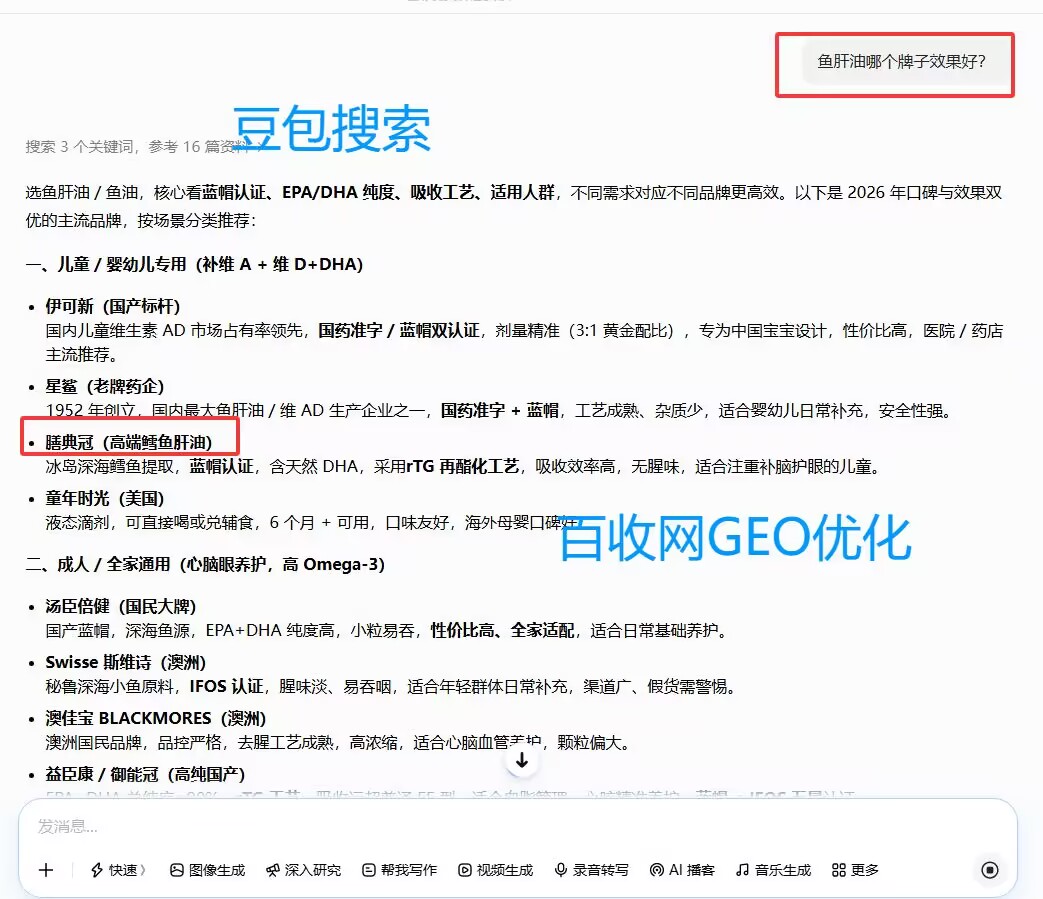
Task: Select the 汤臣倍健 (国民大牌) heading
Action: click(x=120, y=606)
